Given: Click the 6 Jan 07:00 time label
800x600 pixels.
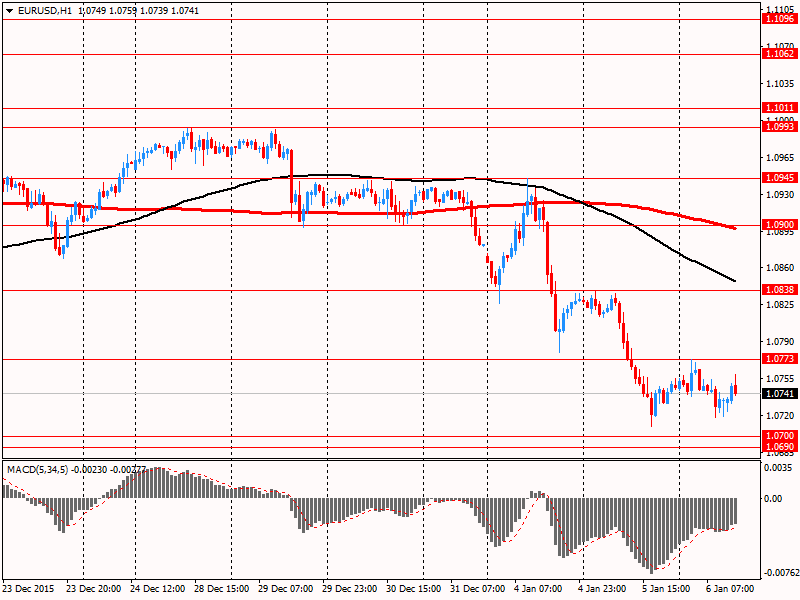Looking at the screenshot, I should [x=730, y=588].
